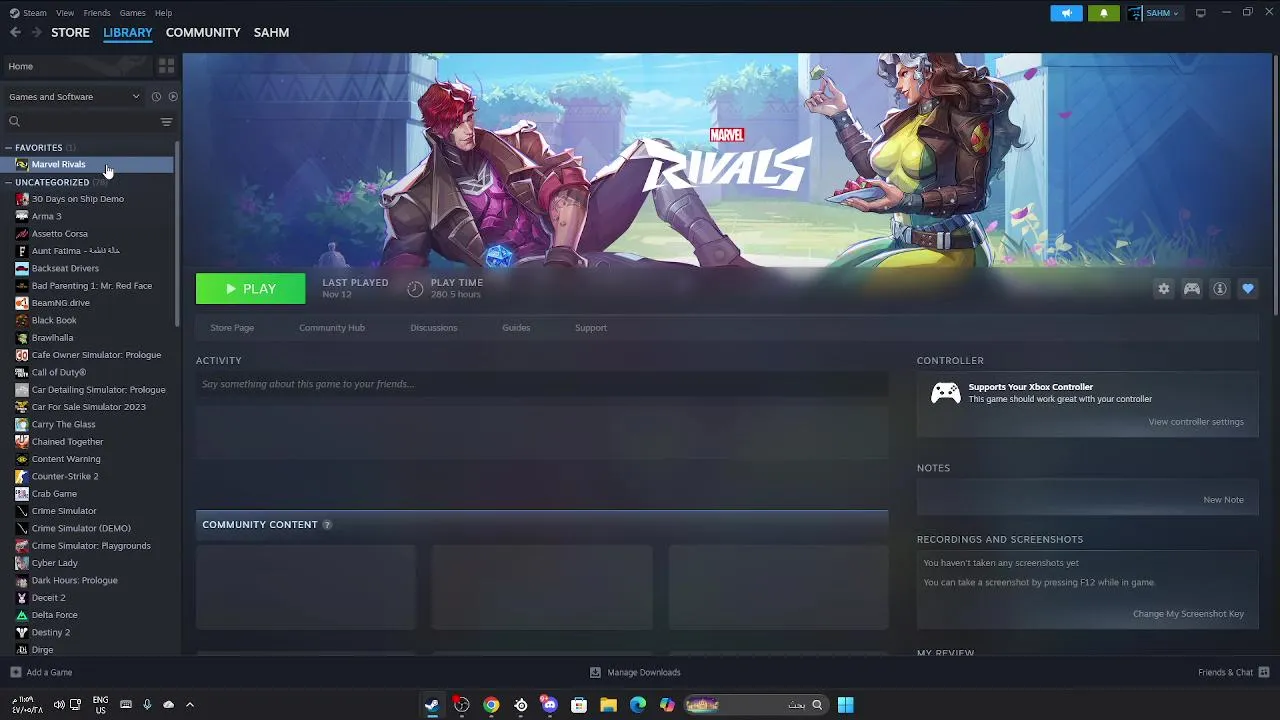Open notifications with the green bell
Image resolution: width=1280 pixels, height=720 pixels.
pyautogui.click(x=1104, y=13)
